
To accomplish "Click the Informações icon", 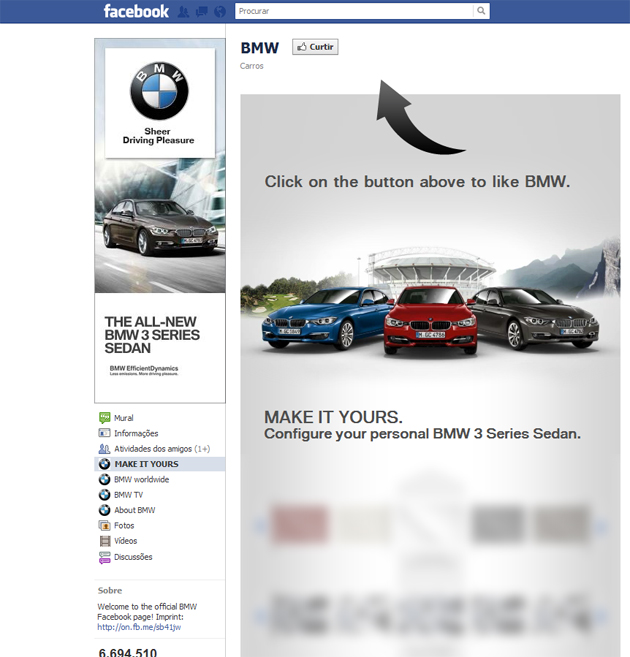I will (x=104, y=432).
